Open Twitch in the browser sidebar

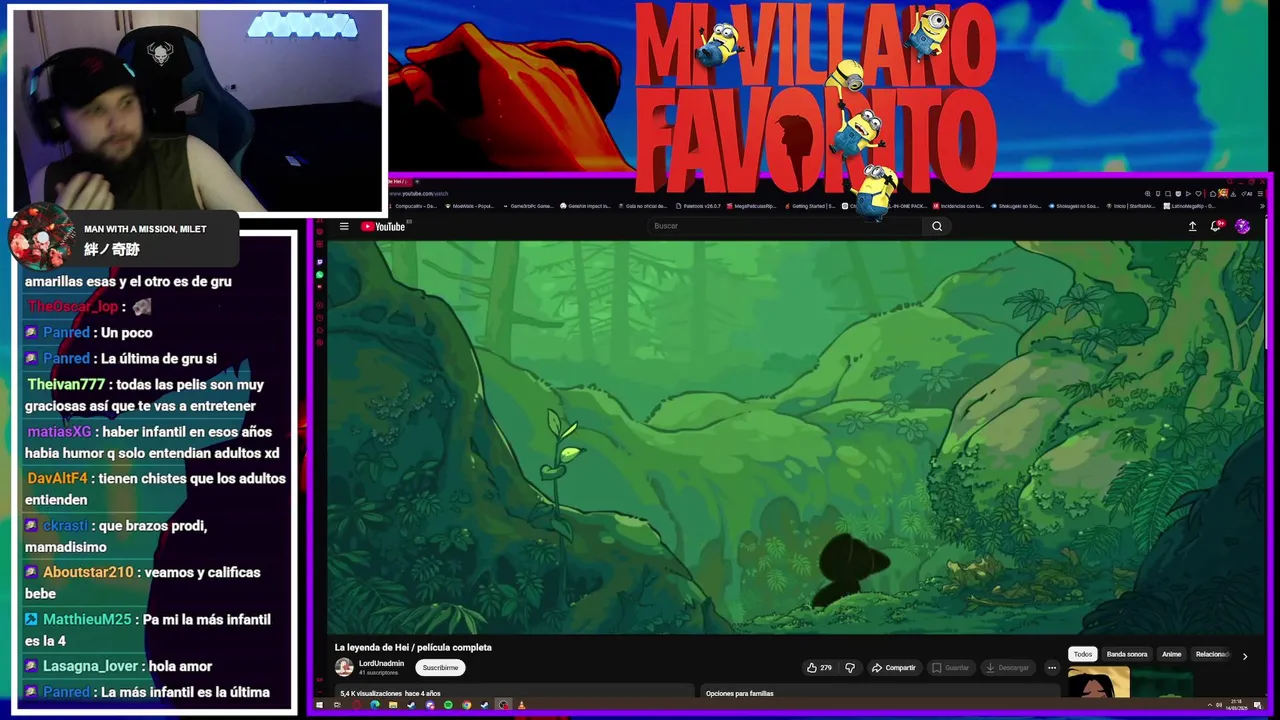point(320,262)
